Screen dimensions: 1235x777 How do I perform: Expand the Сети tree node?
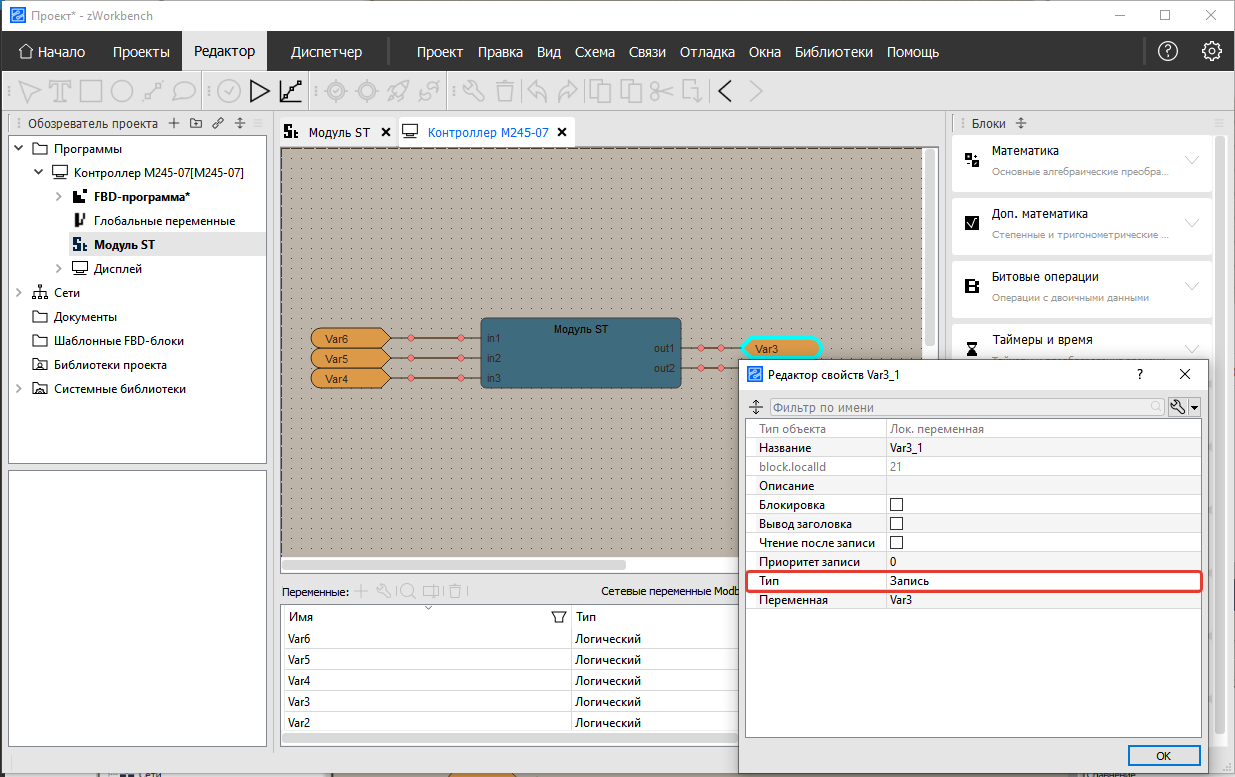(x=18, y=293)
